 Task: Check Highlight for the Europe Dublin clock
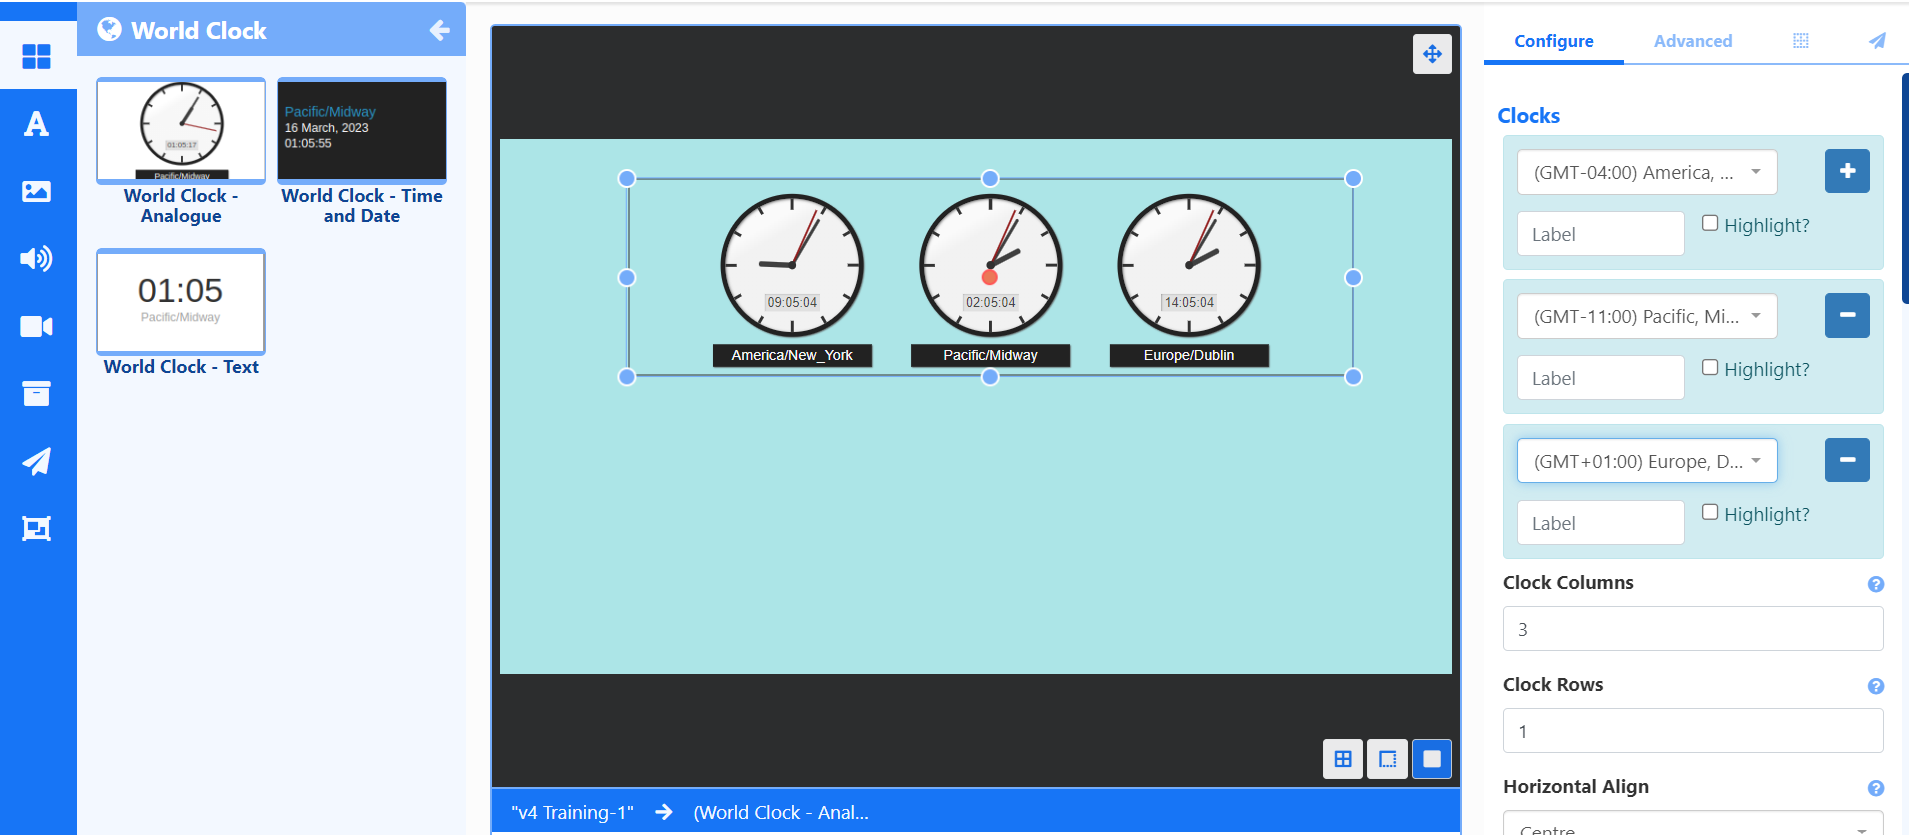pyautogui.click(x=1710, y=512)
